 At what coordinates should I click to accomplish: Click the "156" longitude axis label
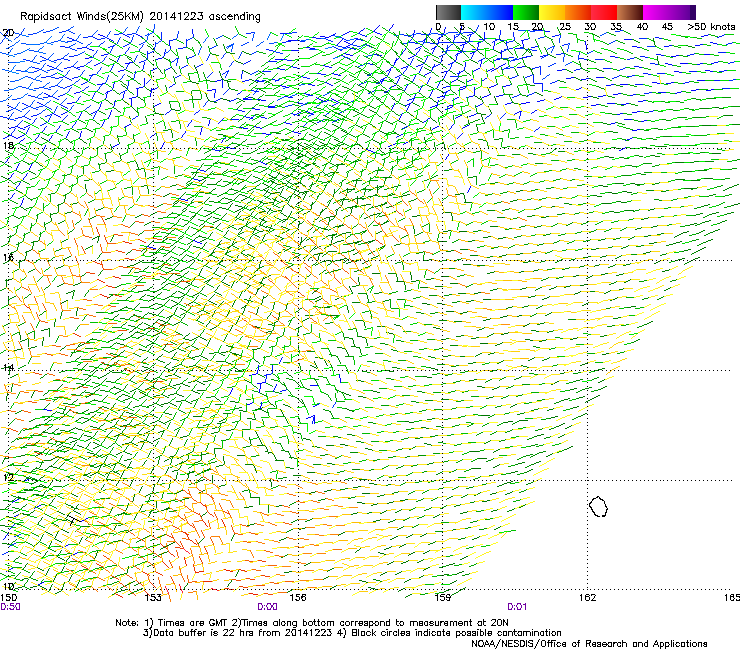point(298,598)
